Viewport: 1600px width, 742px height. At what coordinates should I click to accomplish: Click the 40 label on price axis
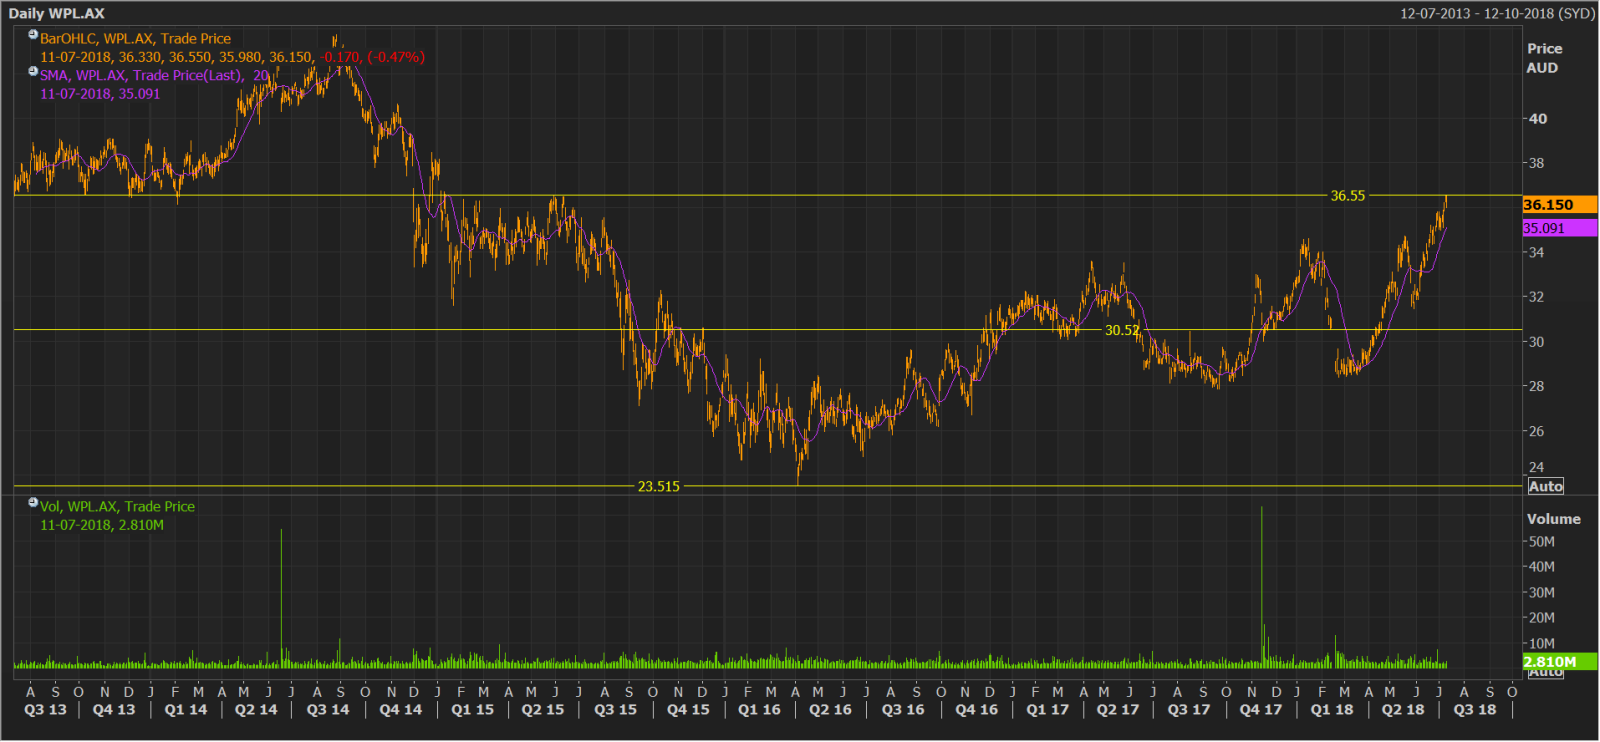(1538, 119)
